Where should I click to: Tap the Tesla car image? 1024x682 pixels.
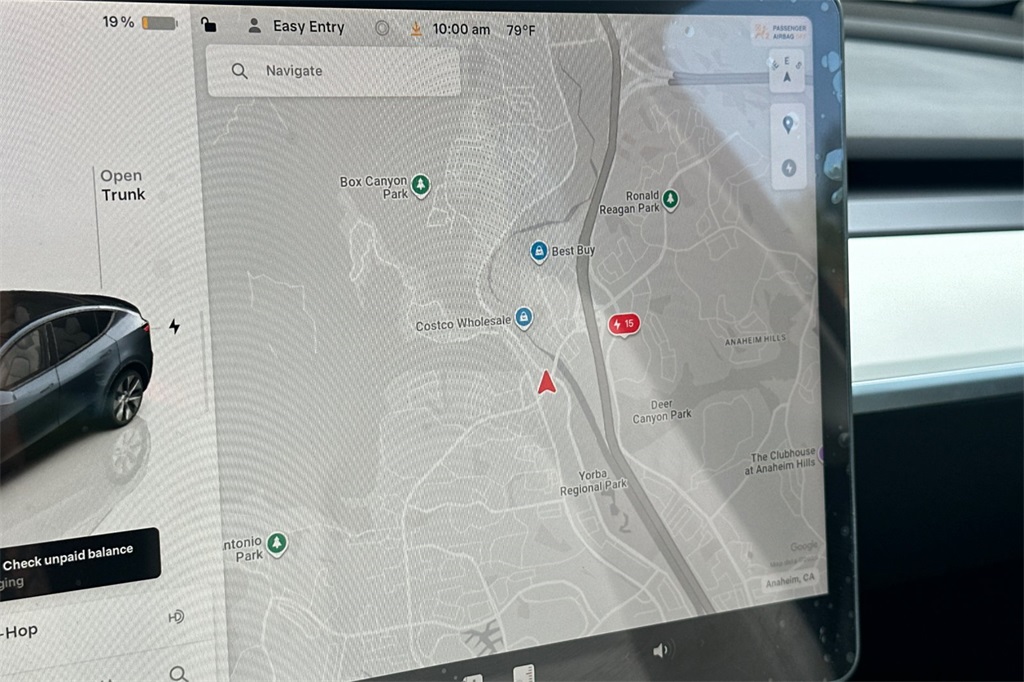(73, 359)
